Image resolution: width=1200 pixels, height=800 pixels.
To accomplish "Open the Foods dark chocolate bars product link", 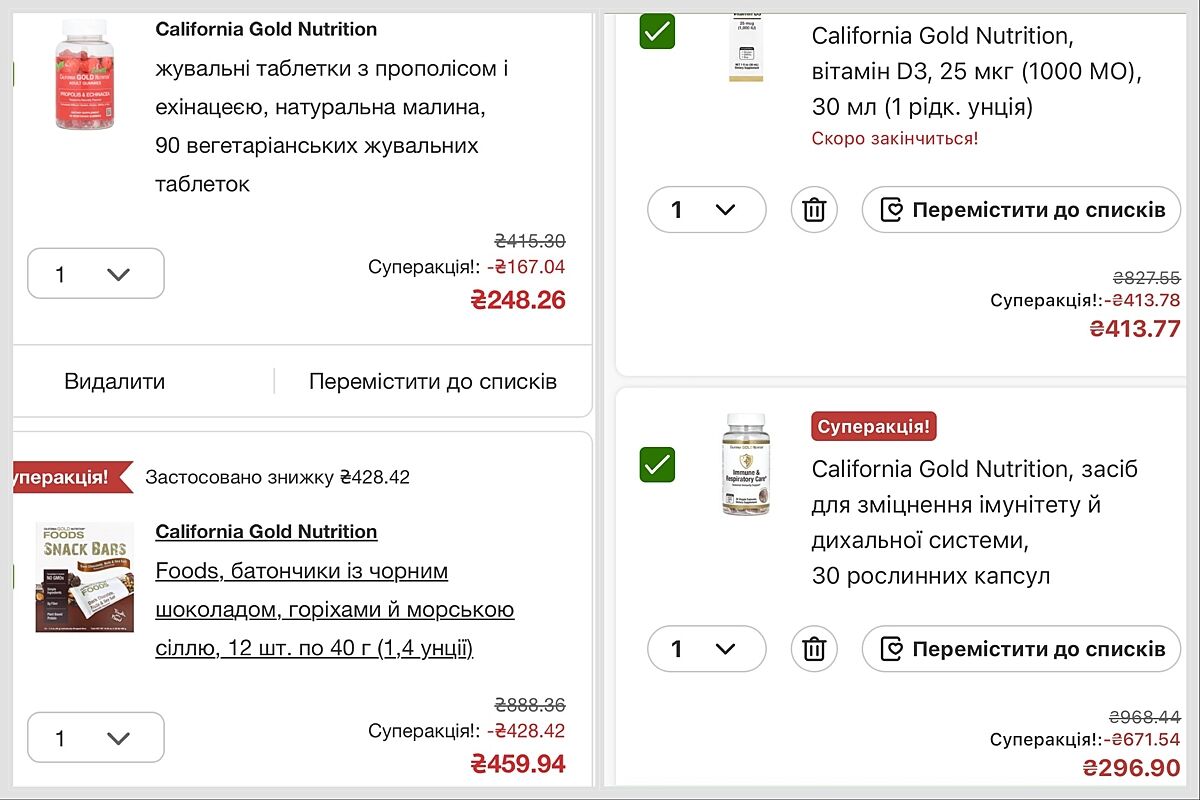I will click(x=334, y=609).
